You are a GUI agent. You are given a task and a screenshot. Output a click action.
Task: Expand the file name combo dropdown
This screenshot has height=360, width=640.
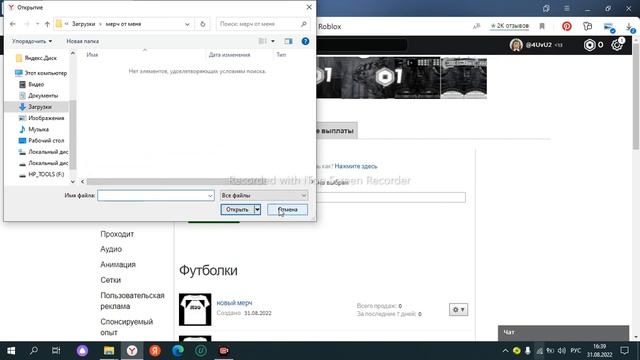pos(210,196)
